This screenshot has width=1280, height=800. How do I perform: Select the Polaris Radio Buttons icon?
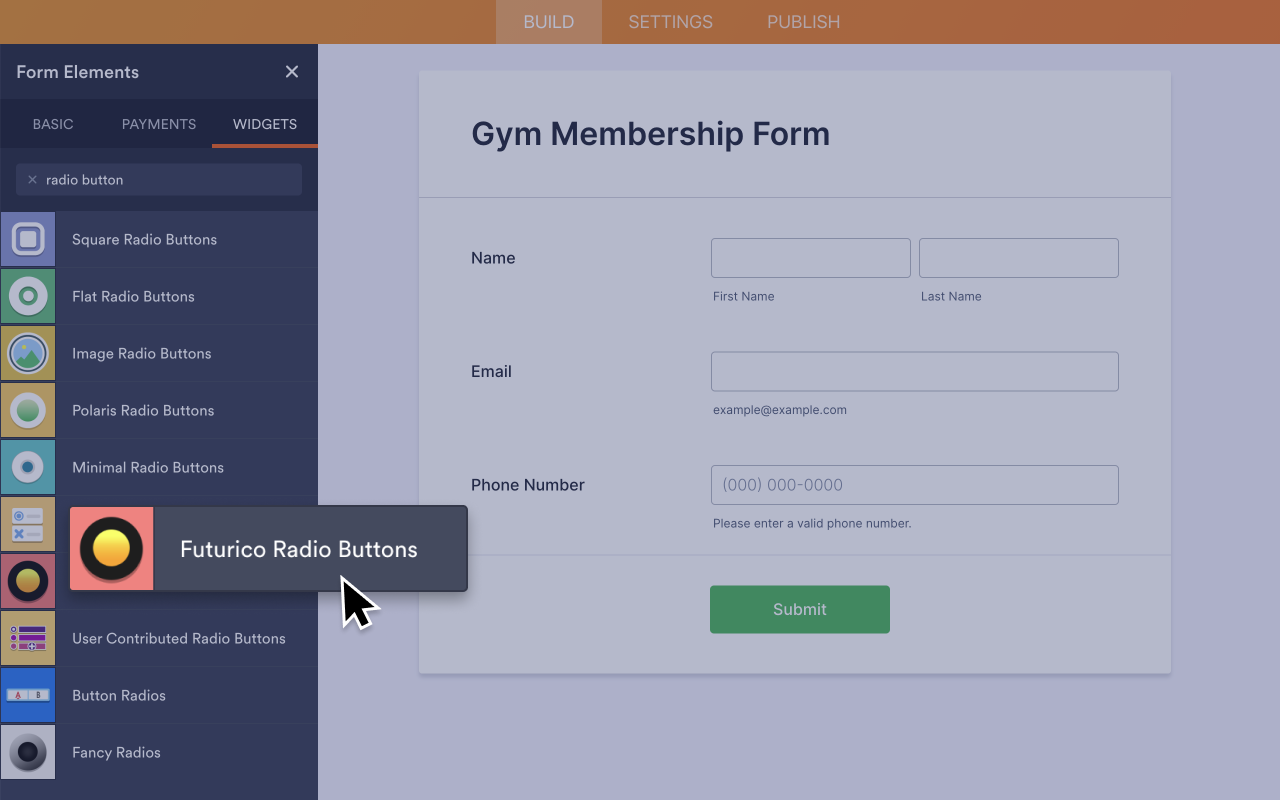[x=28, y=410]
